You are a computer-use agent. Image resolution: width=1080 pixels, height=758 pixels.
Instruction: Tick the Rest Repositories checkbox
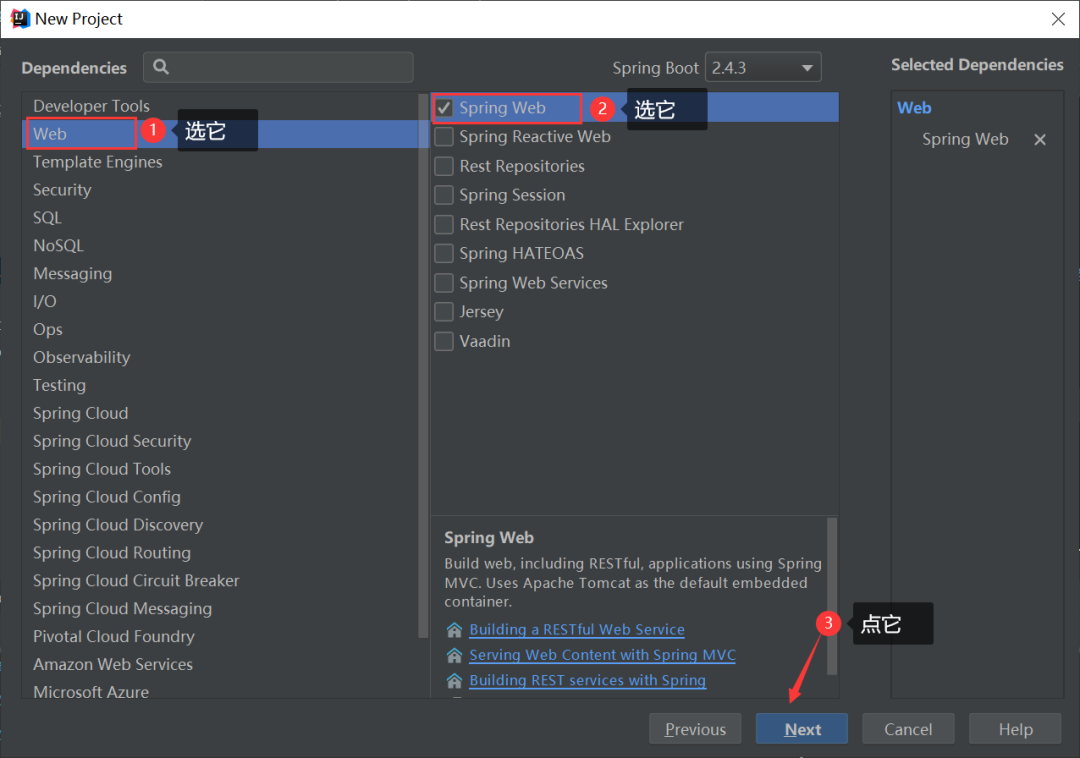tap(444, 167)
